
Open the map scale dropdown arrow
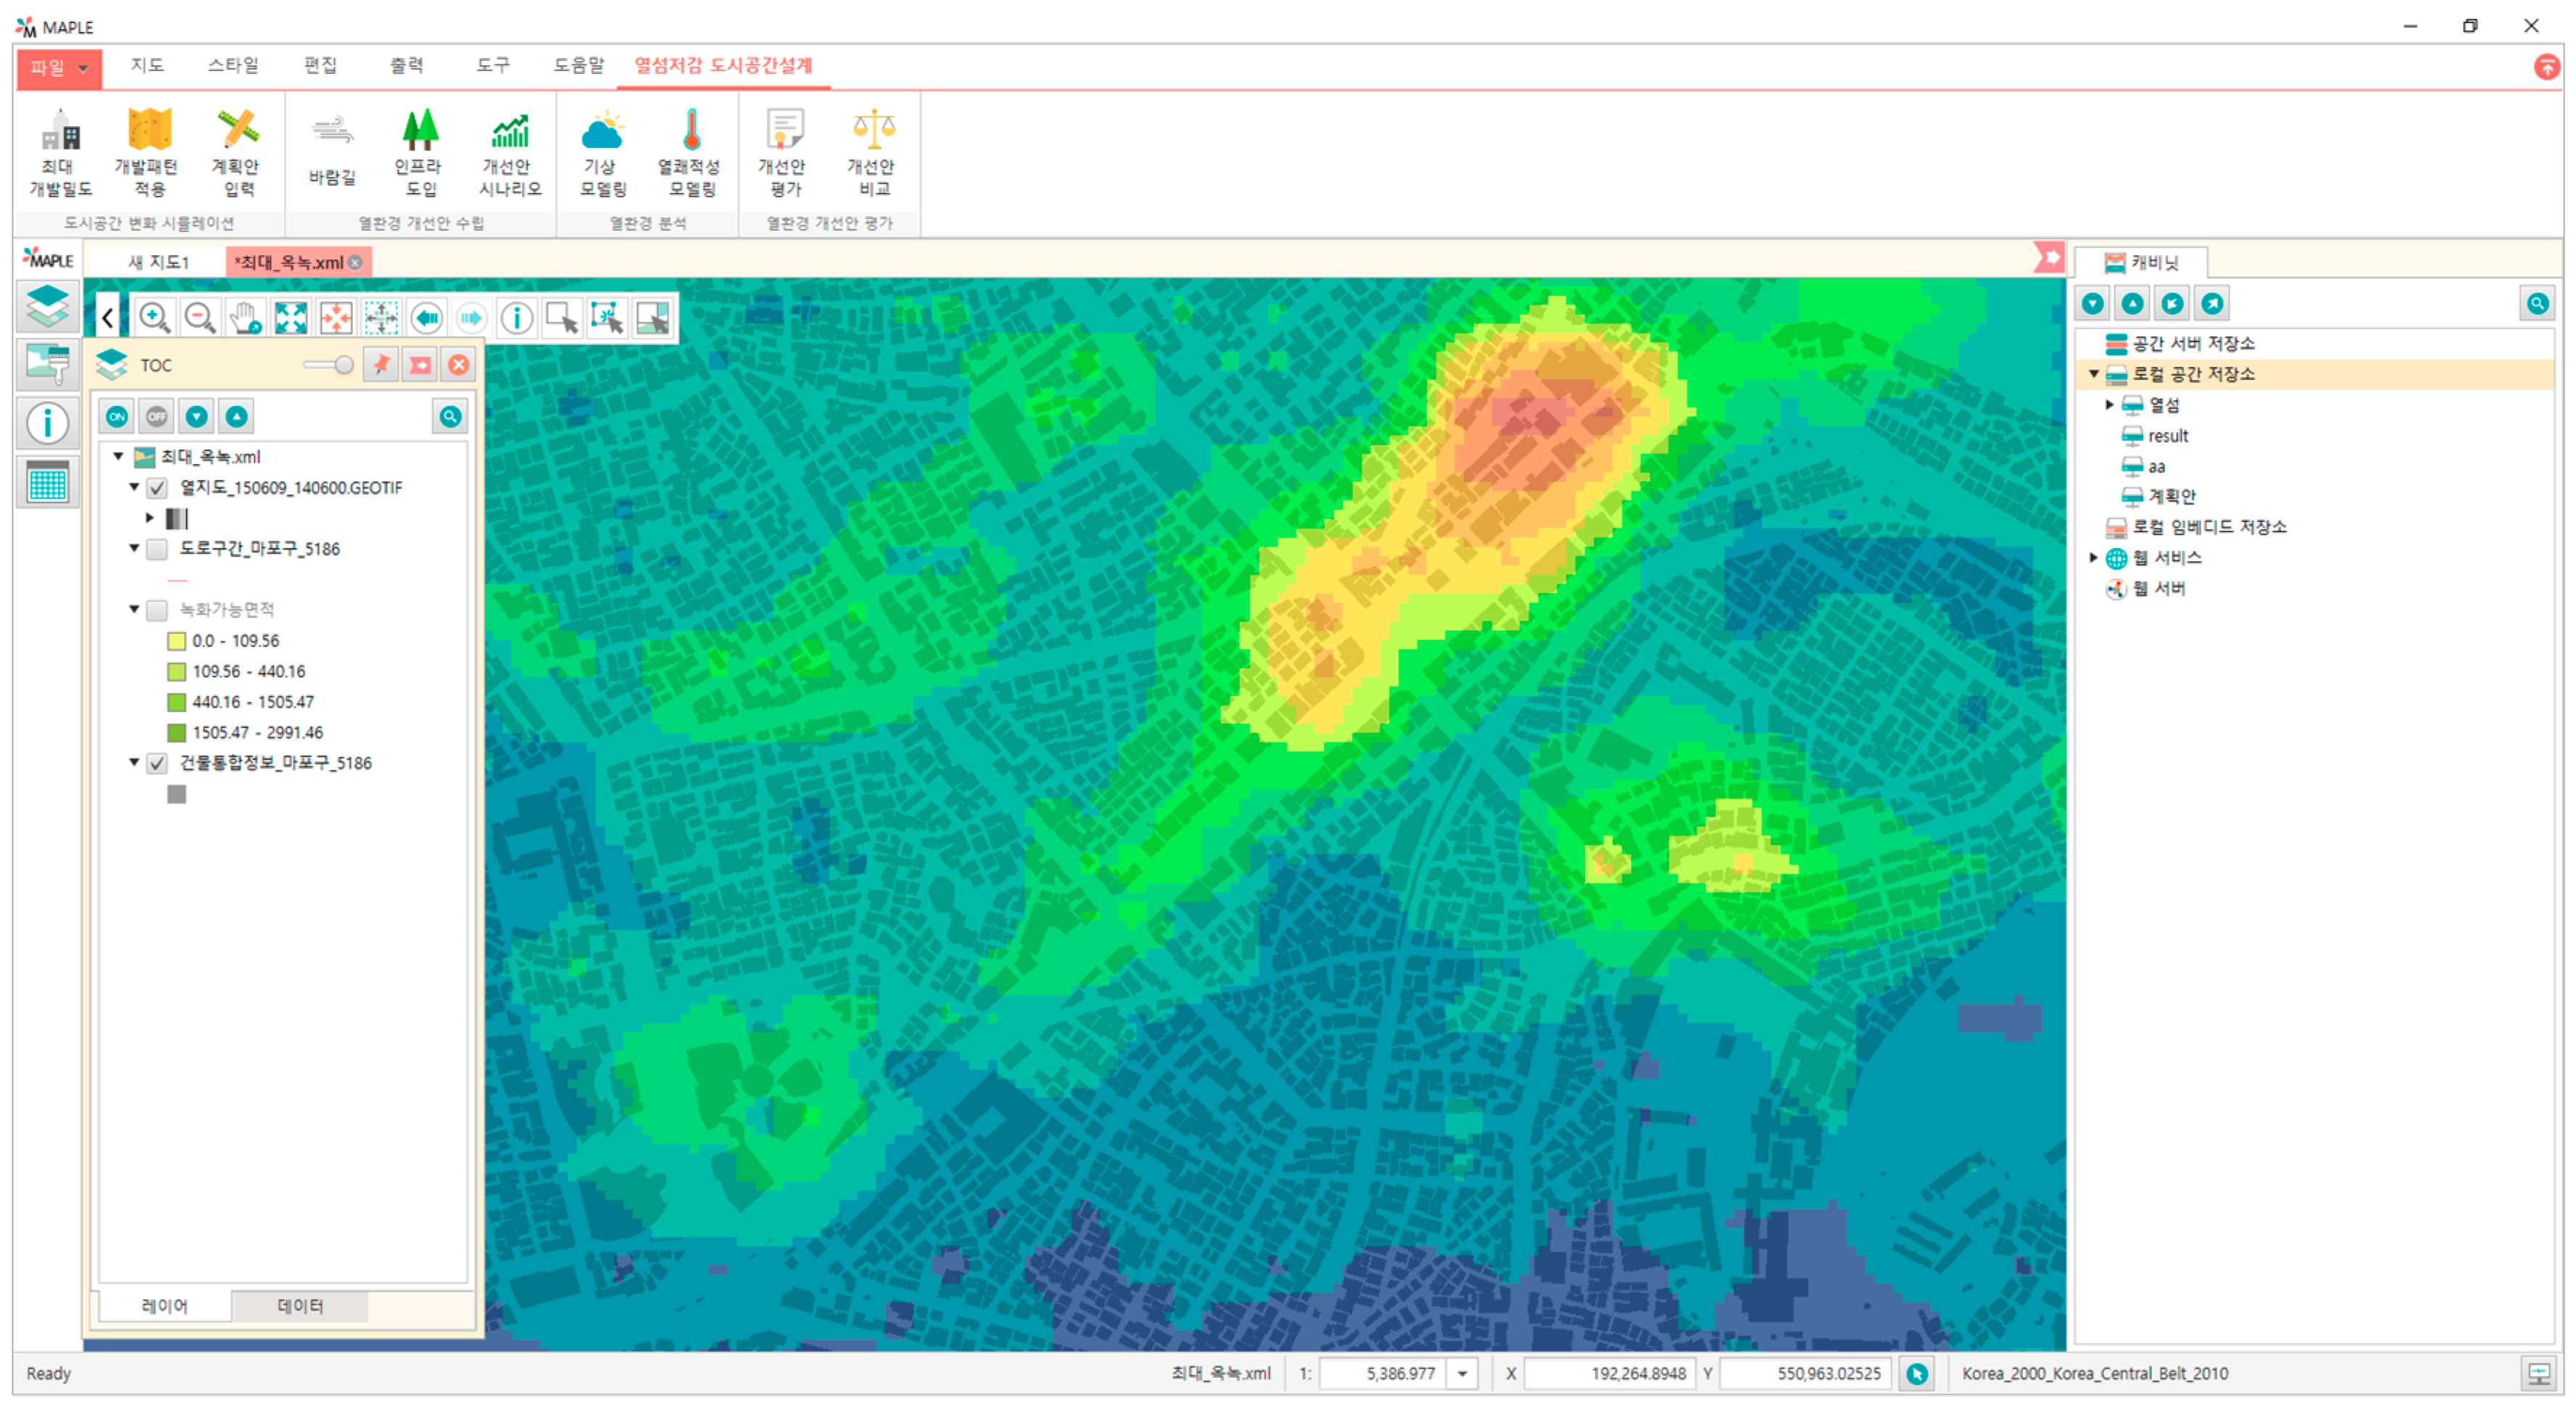(1462, 1374)
